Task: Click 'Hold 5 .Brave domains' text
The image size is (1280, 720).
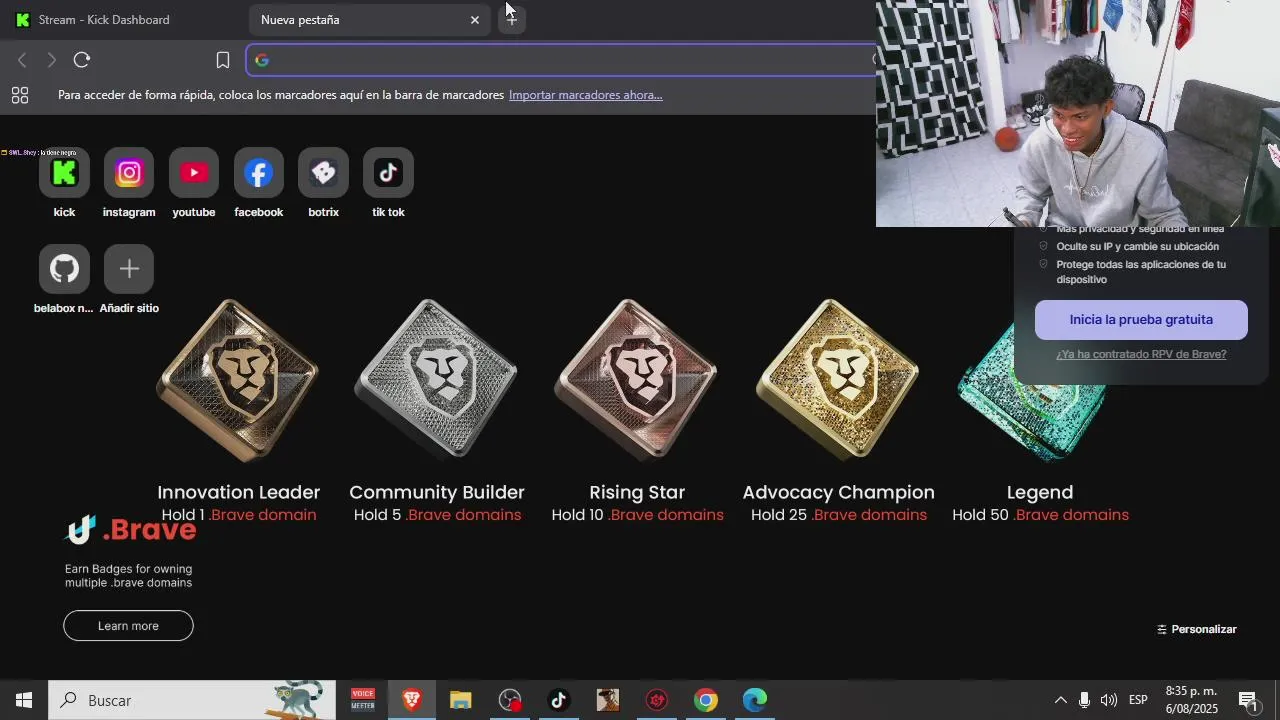Action: tap(437, 515)
